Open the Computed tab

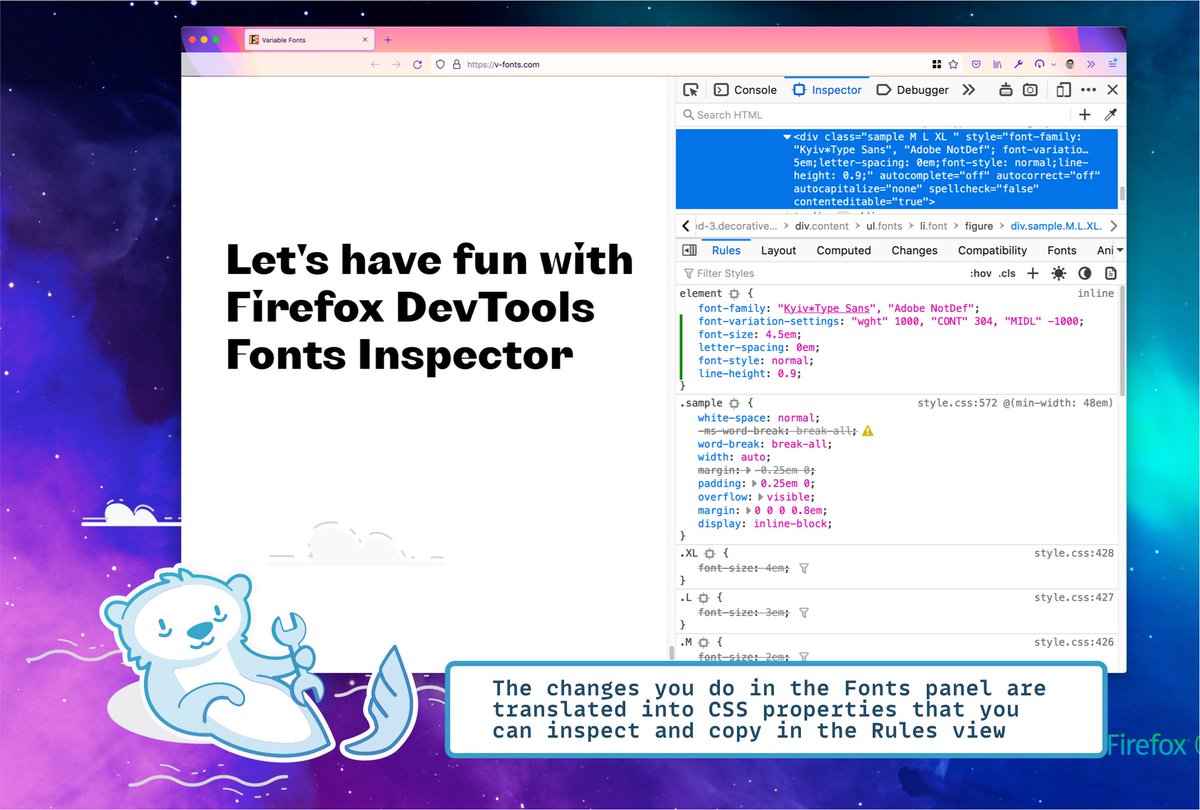coord(843,250)
